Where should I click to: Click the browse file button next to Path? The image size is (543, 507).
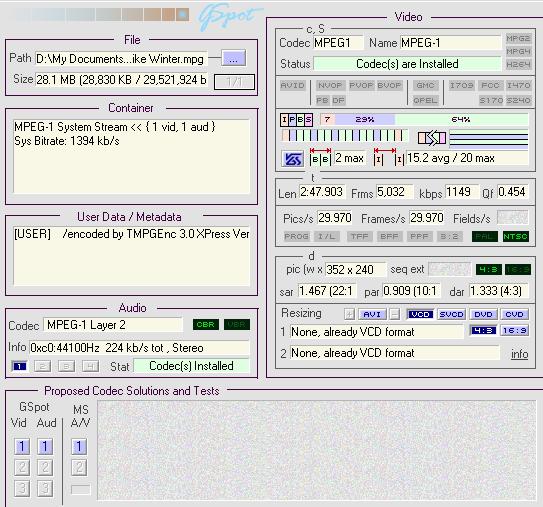pyautogui.click(x=233, y=59)
